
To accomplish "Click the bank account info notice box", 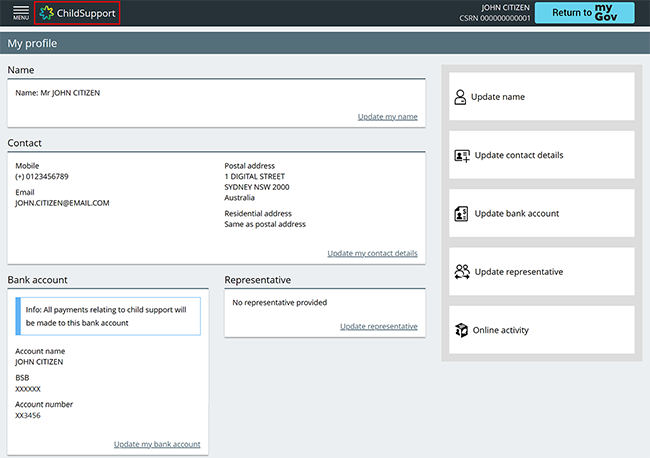I will [x=108, y=316].
